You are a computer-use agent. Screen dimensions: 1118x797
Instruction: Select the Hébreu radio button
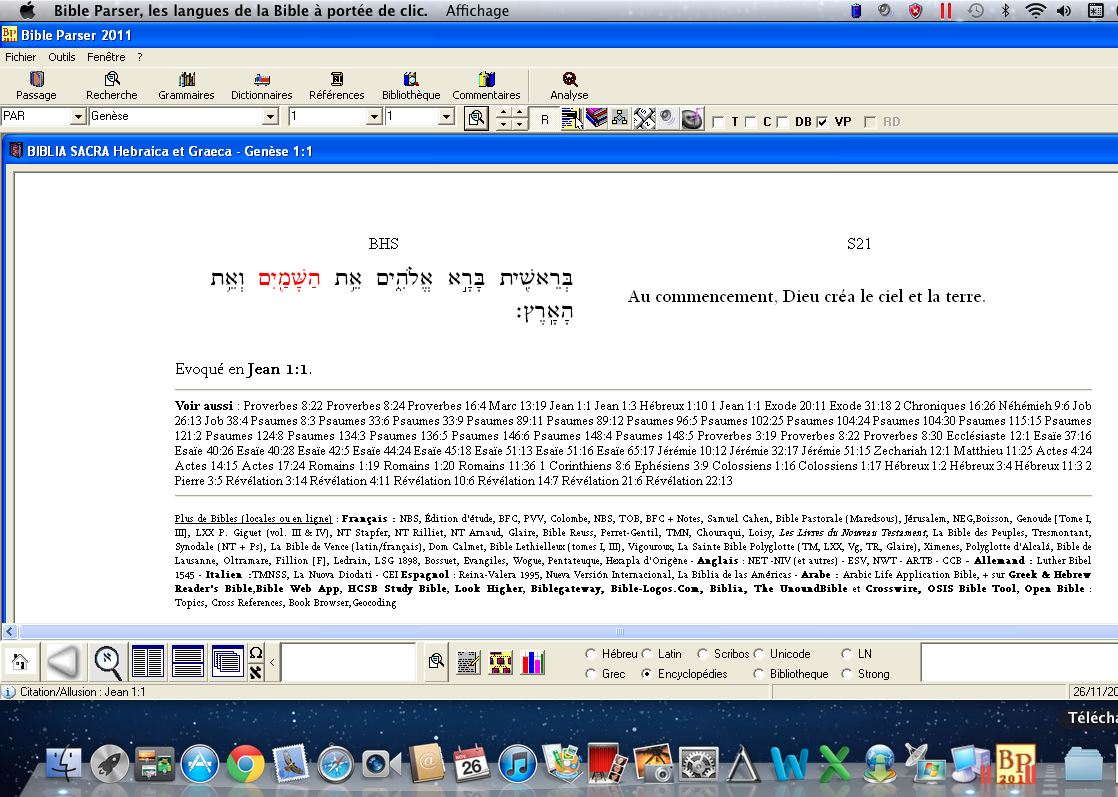point(590,654)
